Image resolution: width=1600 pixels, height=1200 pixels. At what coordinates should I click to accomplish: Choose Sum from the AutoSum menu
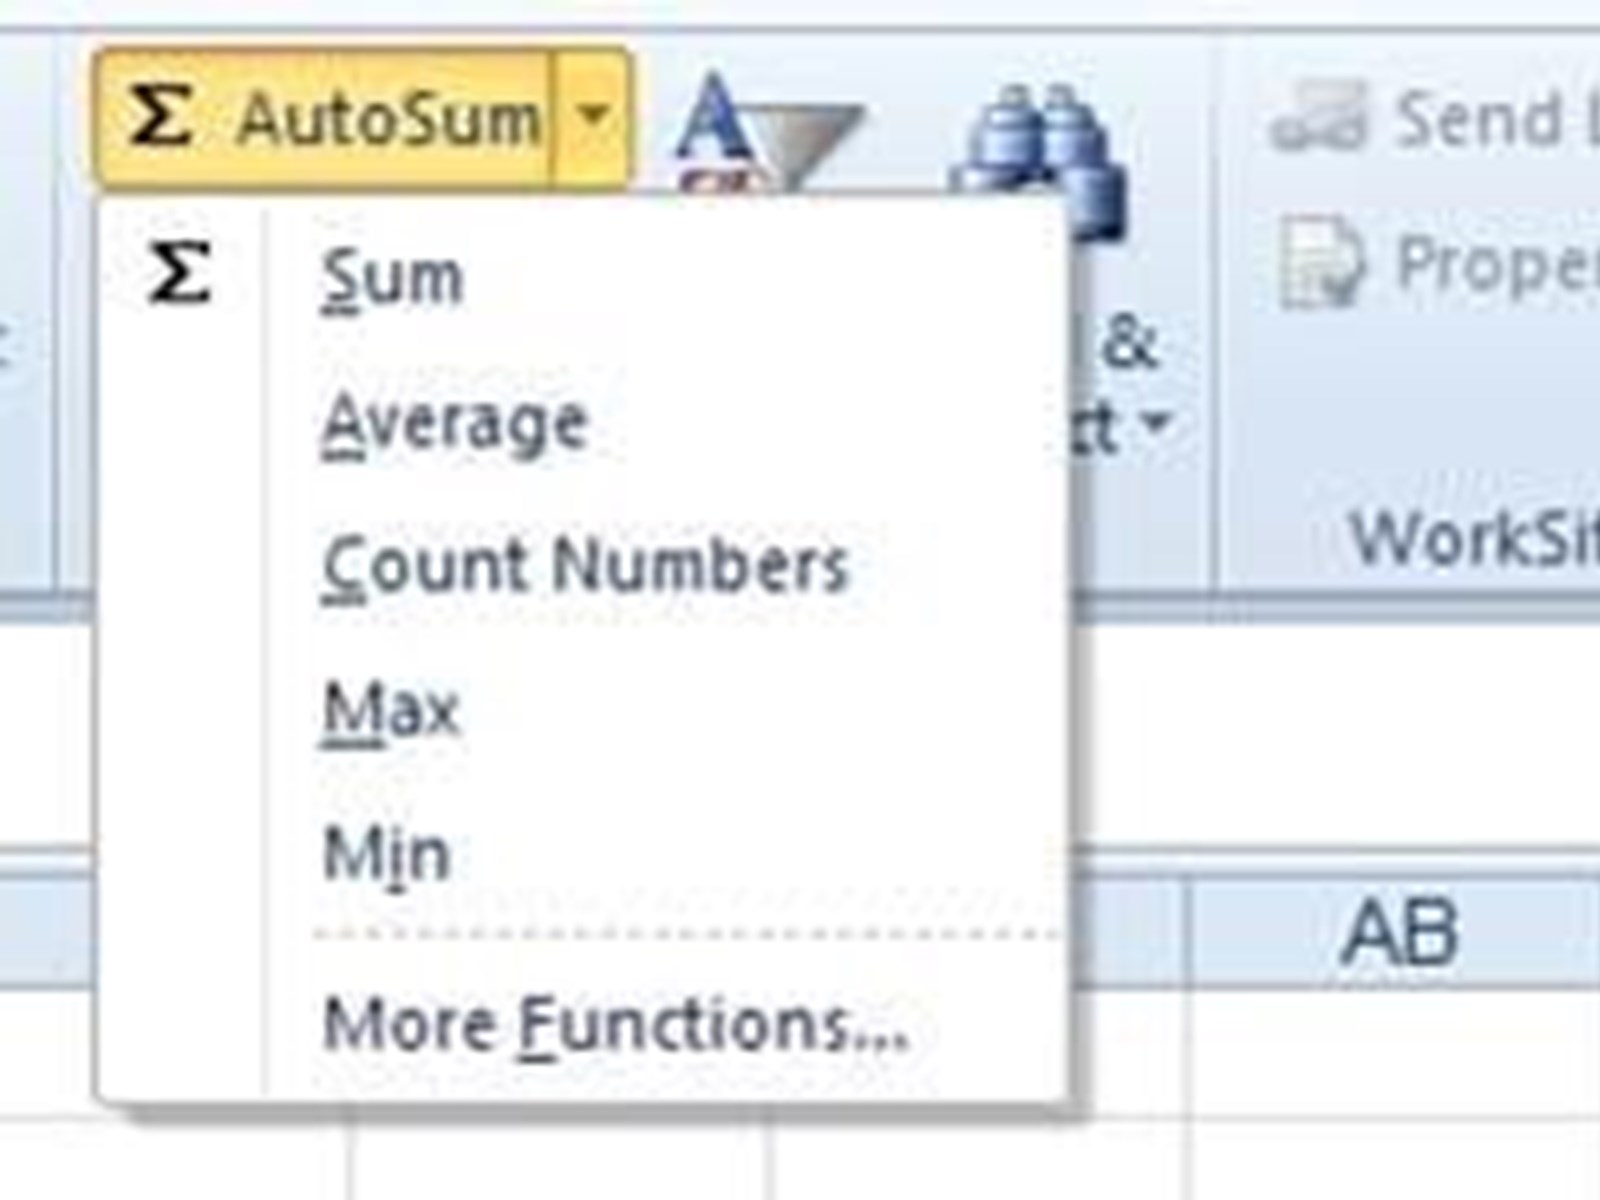coord(392,279)
